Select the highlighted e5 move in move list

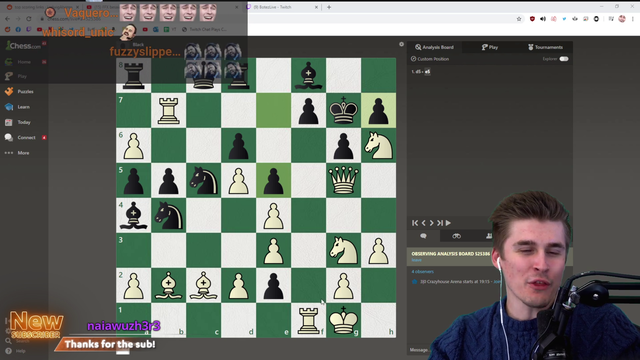(x=427, y=71)
